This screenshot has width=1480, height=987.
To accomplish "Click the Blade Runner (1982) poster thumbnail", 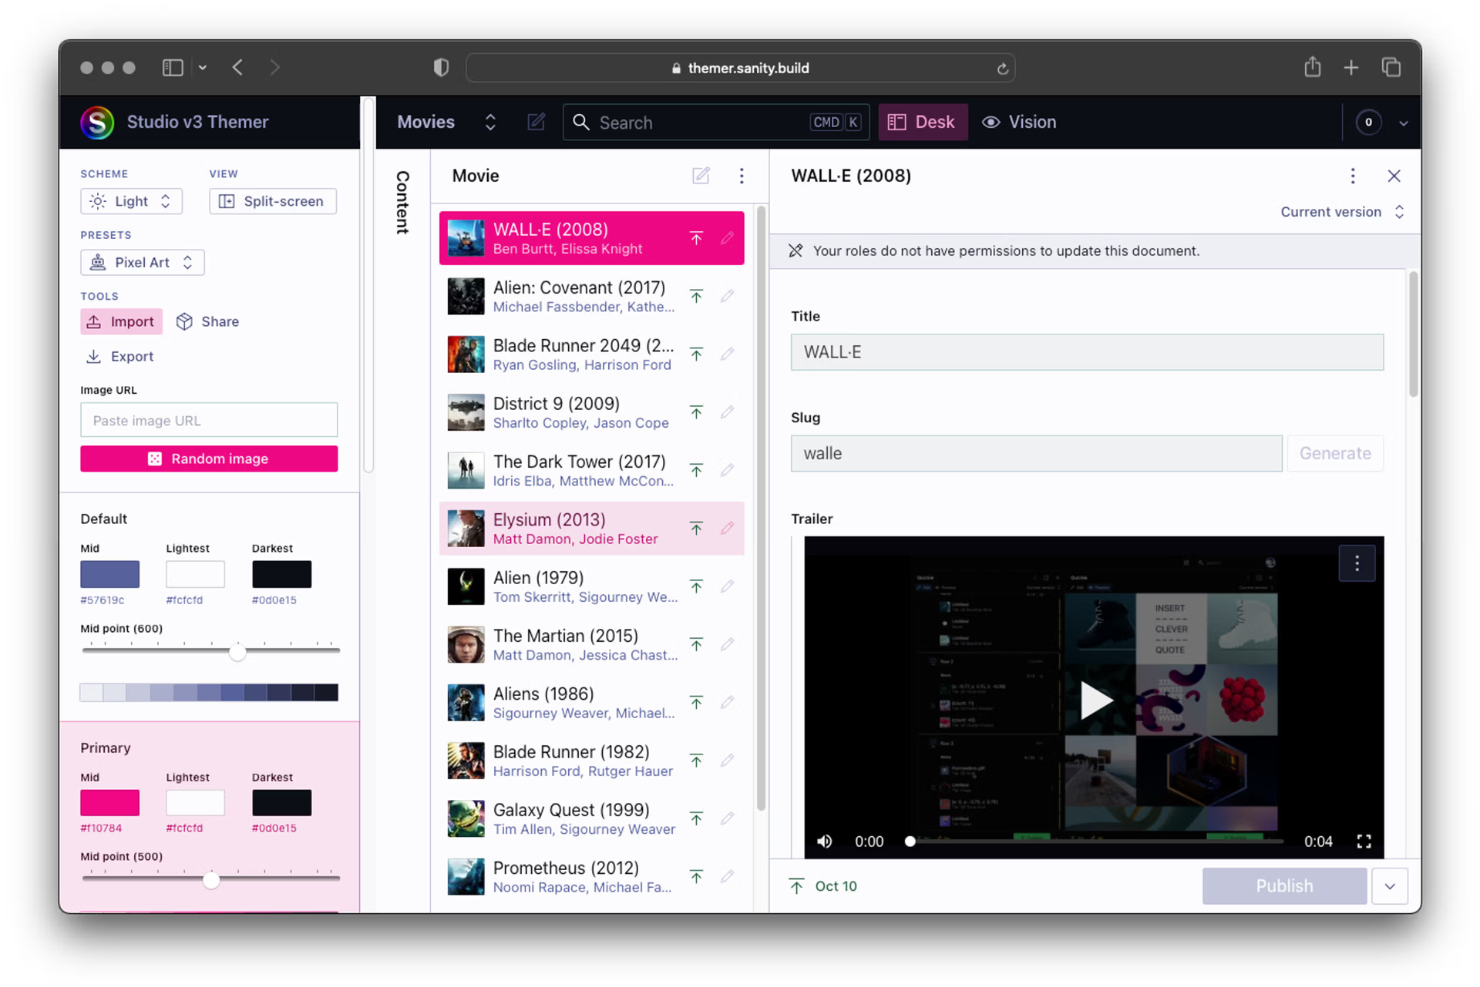I will point(466,760).
